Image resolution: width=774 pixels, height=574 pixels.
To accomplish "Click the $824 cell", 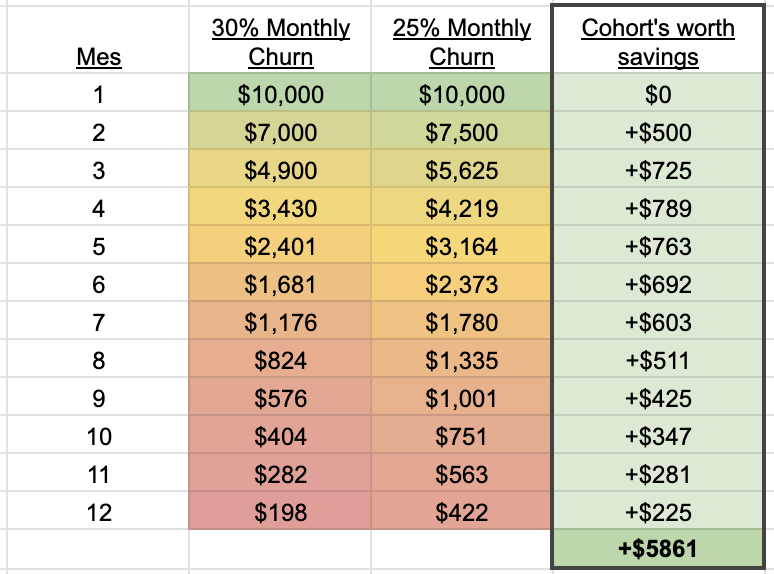I will (x=279, y=361).
